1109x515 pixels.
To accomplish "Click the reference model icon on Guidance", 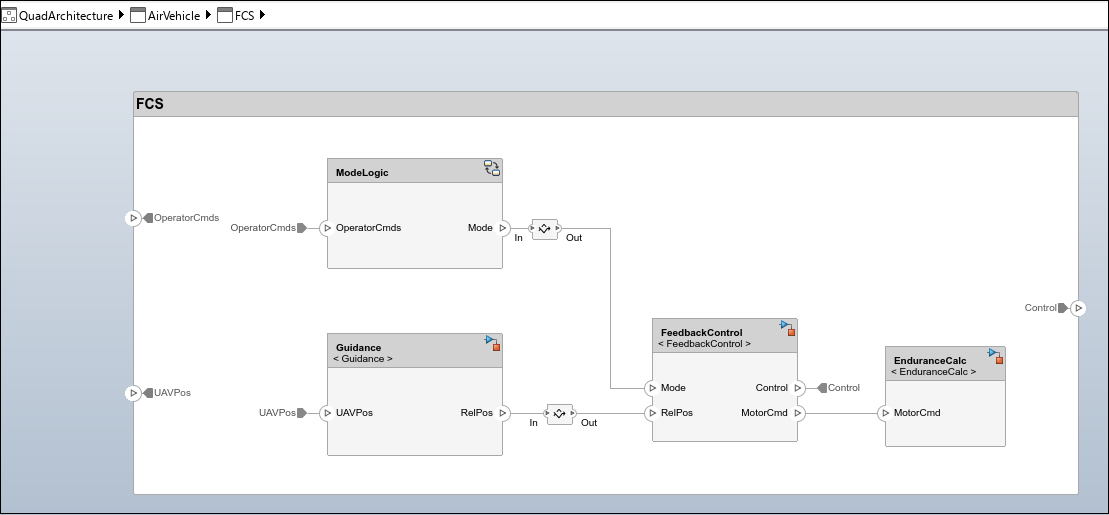I will [493, 343].
